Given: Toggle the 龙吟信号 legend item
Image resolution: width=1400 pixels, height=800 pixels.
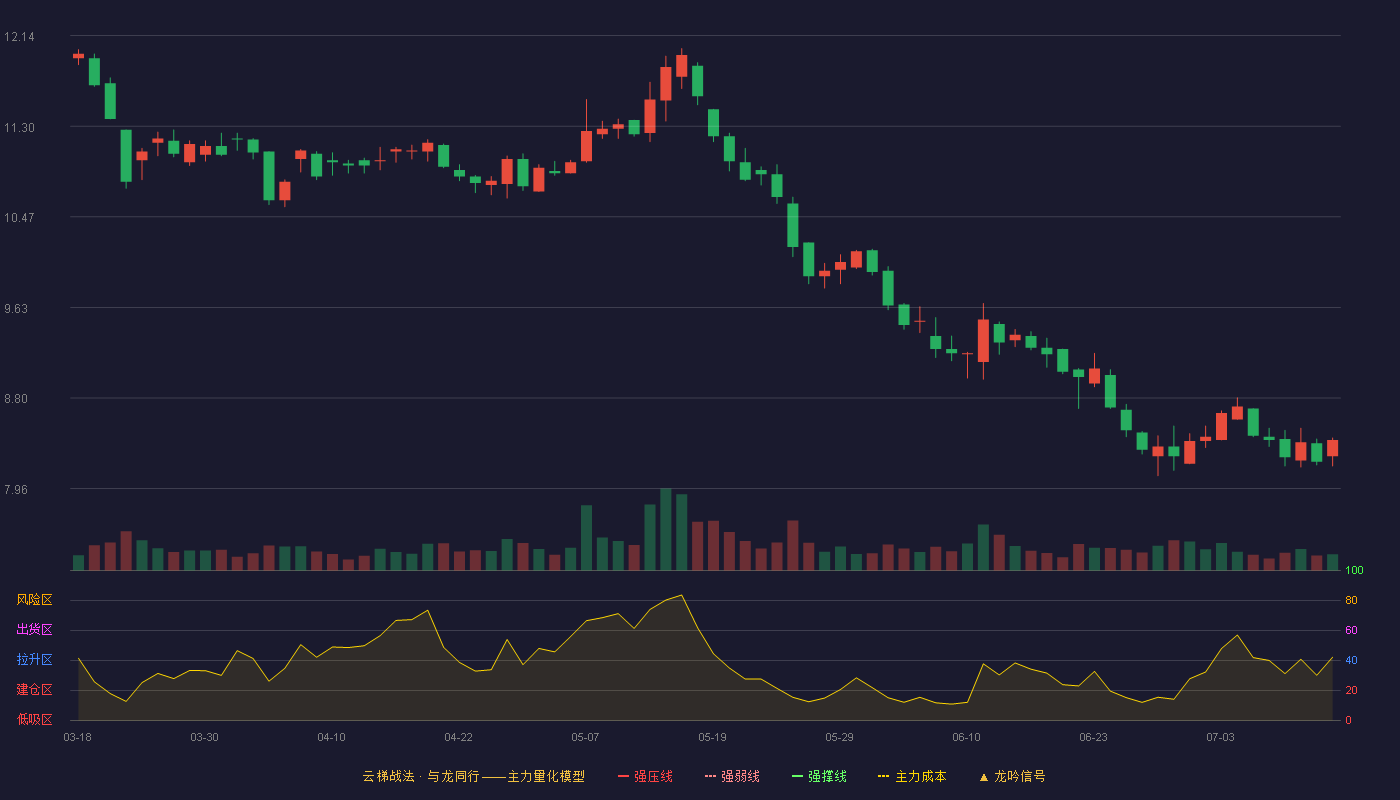Looking at the screenshot, I should [x=1012, y=776].
